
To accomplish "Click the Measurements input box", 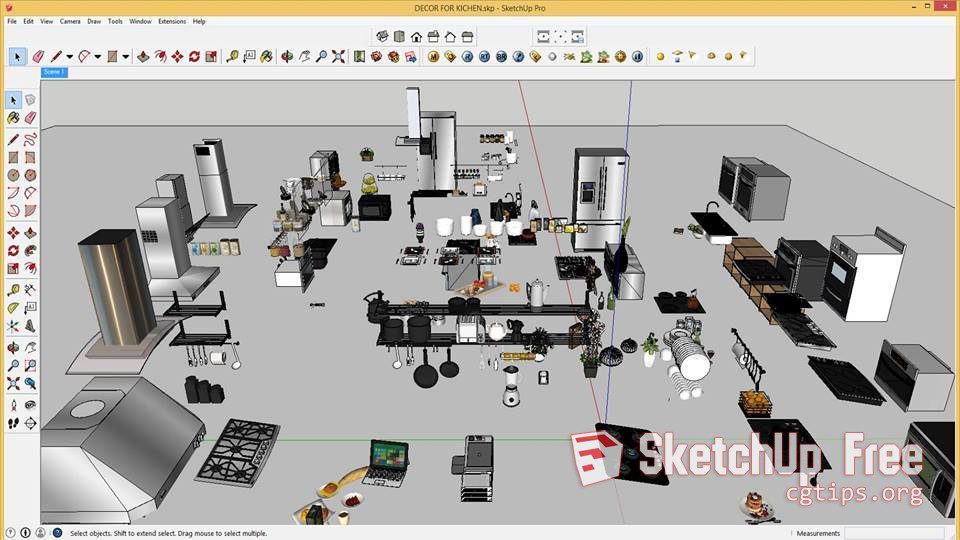I will click(x=895, y=533).
